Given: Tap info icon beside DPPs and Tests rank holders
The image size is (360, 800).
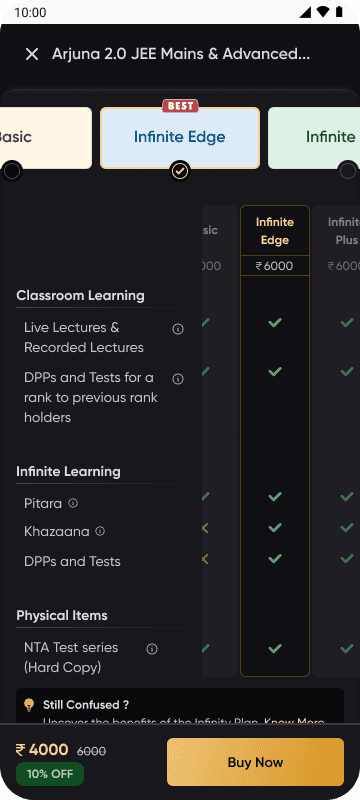Looking at the screenshot, I should [178, 379].
